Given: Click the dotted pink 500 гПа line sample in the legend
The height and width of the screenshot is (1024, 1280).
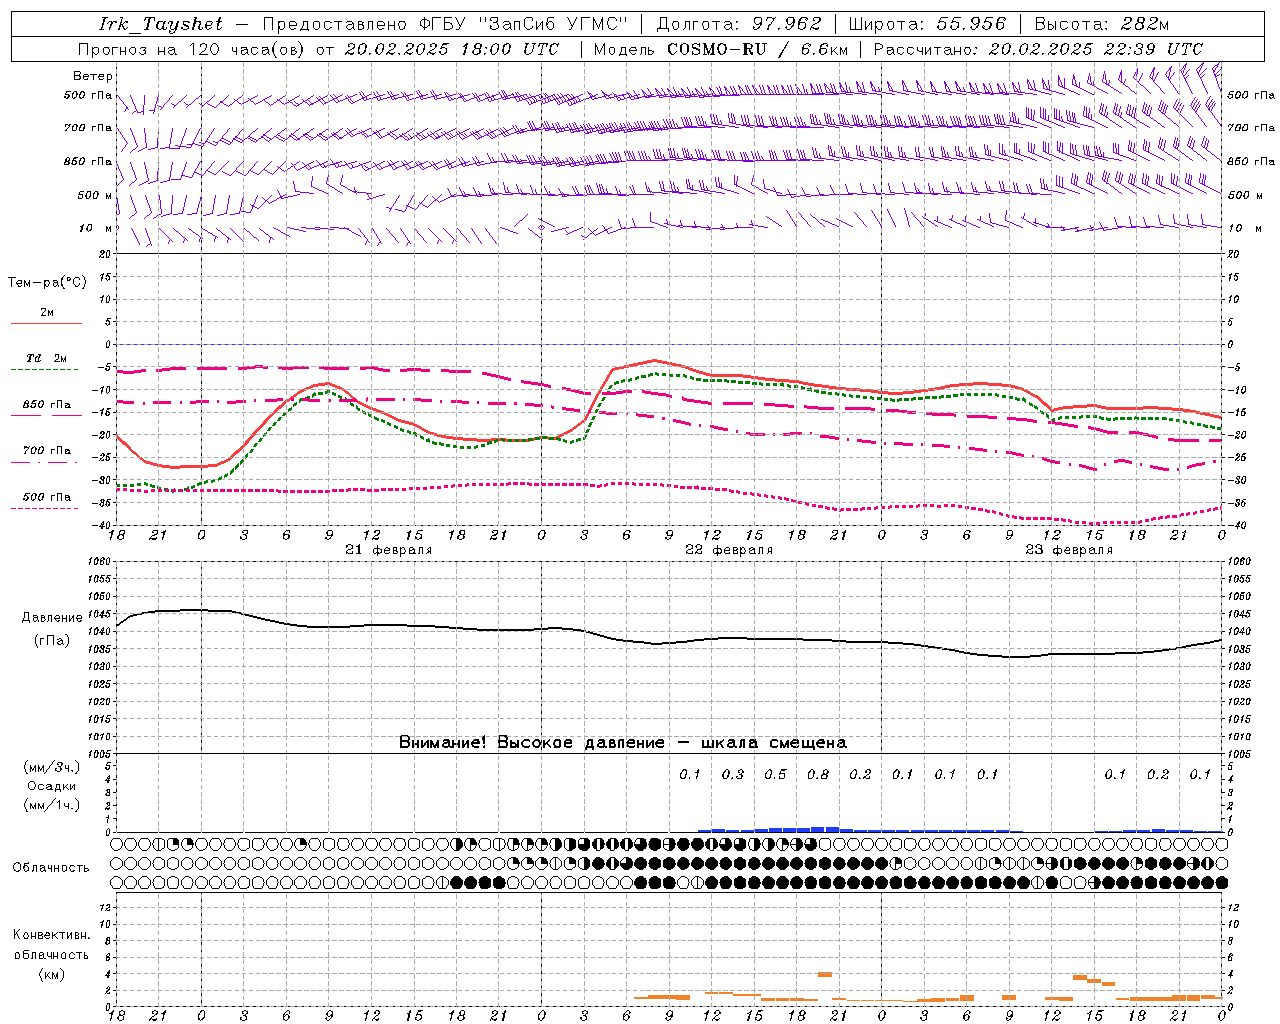Looking at the screenshot, I should pos(45,508).
